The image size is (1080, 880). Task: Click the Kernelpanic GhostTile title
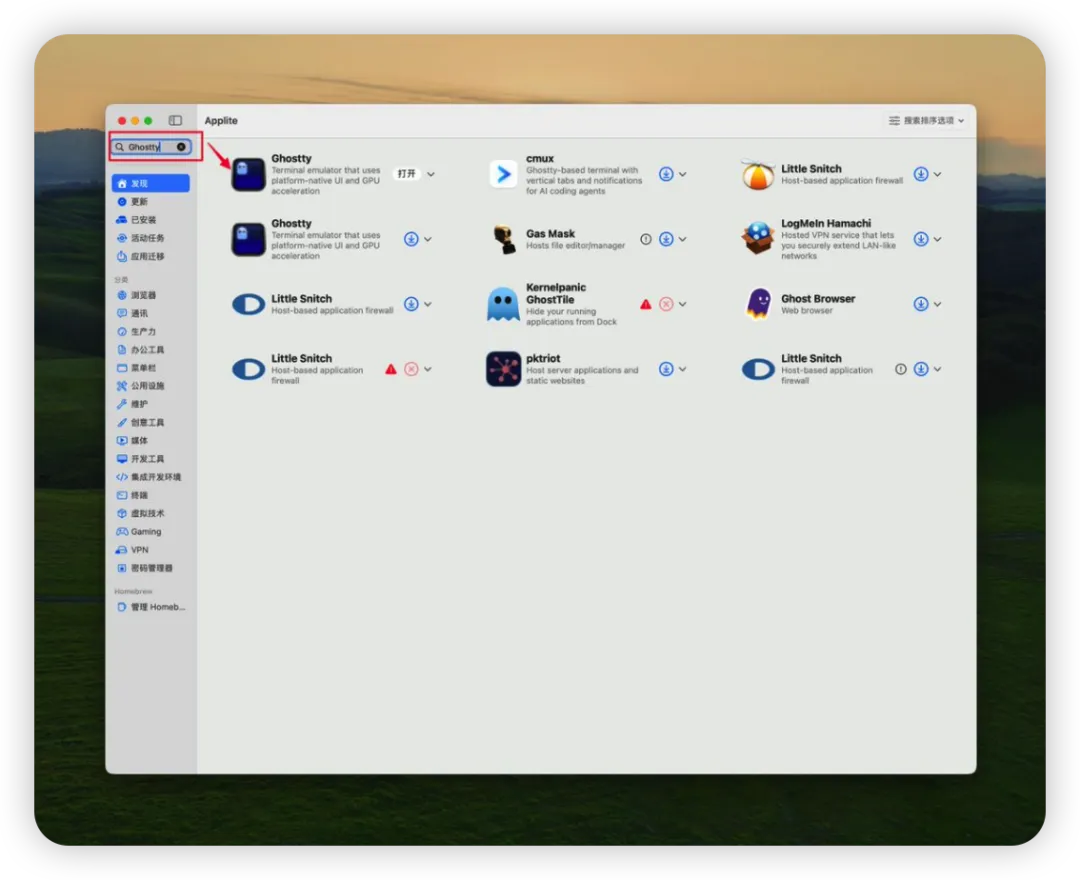pos(556,293)
